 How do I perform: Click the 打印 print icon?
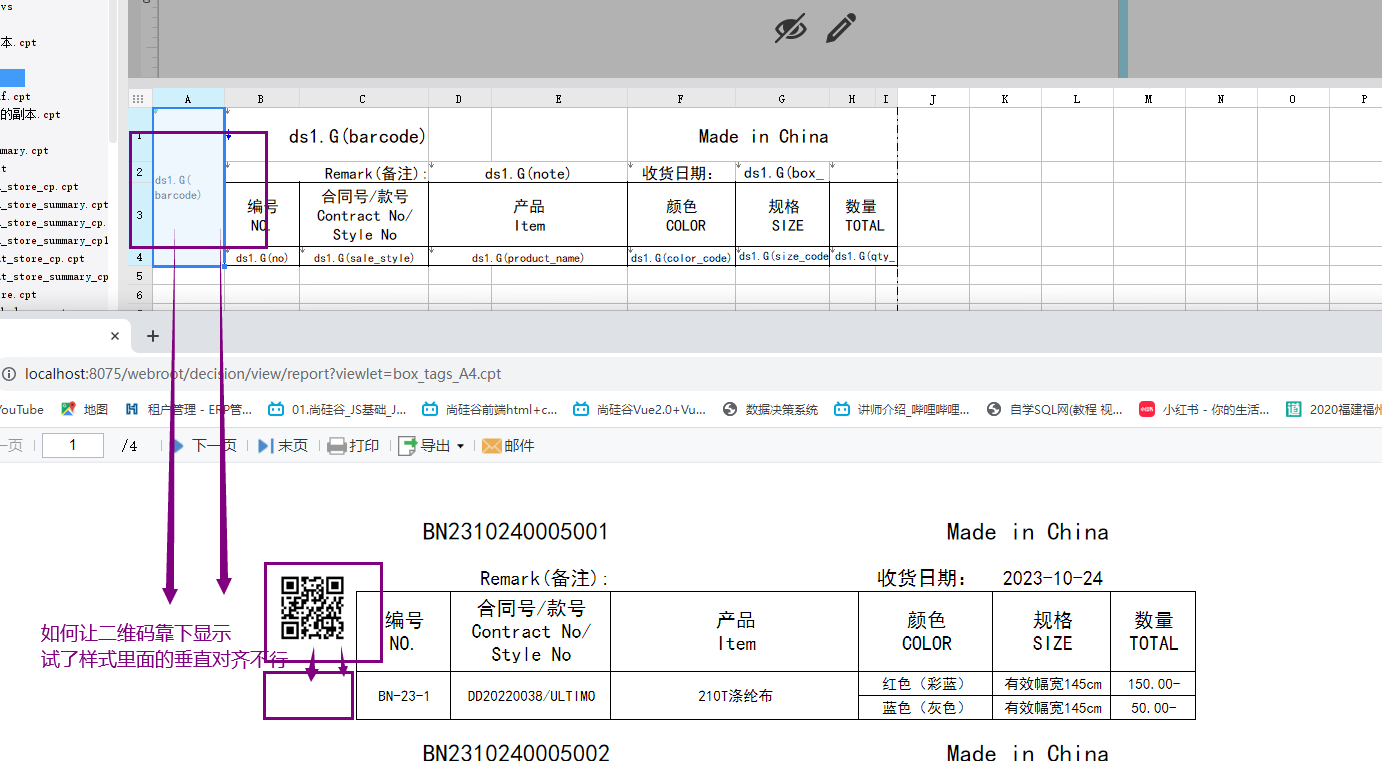tap(337, 446)
